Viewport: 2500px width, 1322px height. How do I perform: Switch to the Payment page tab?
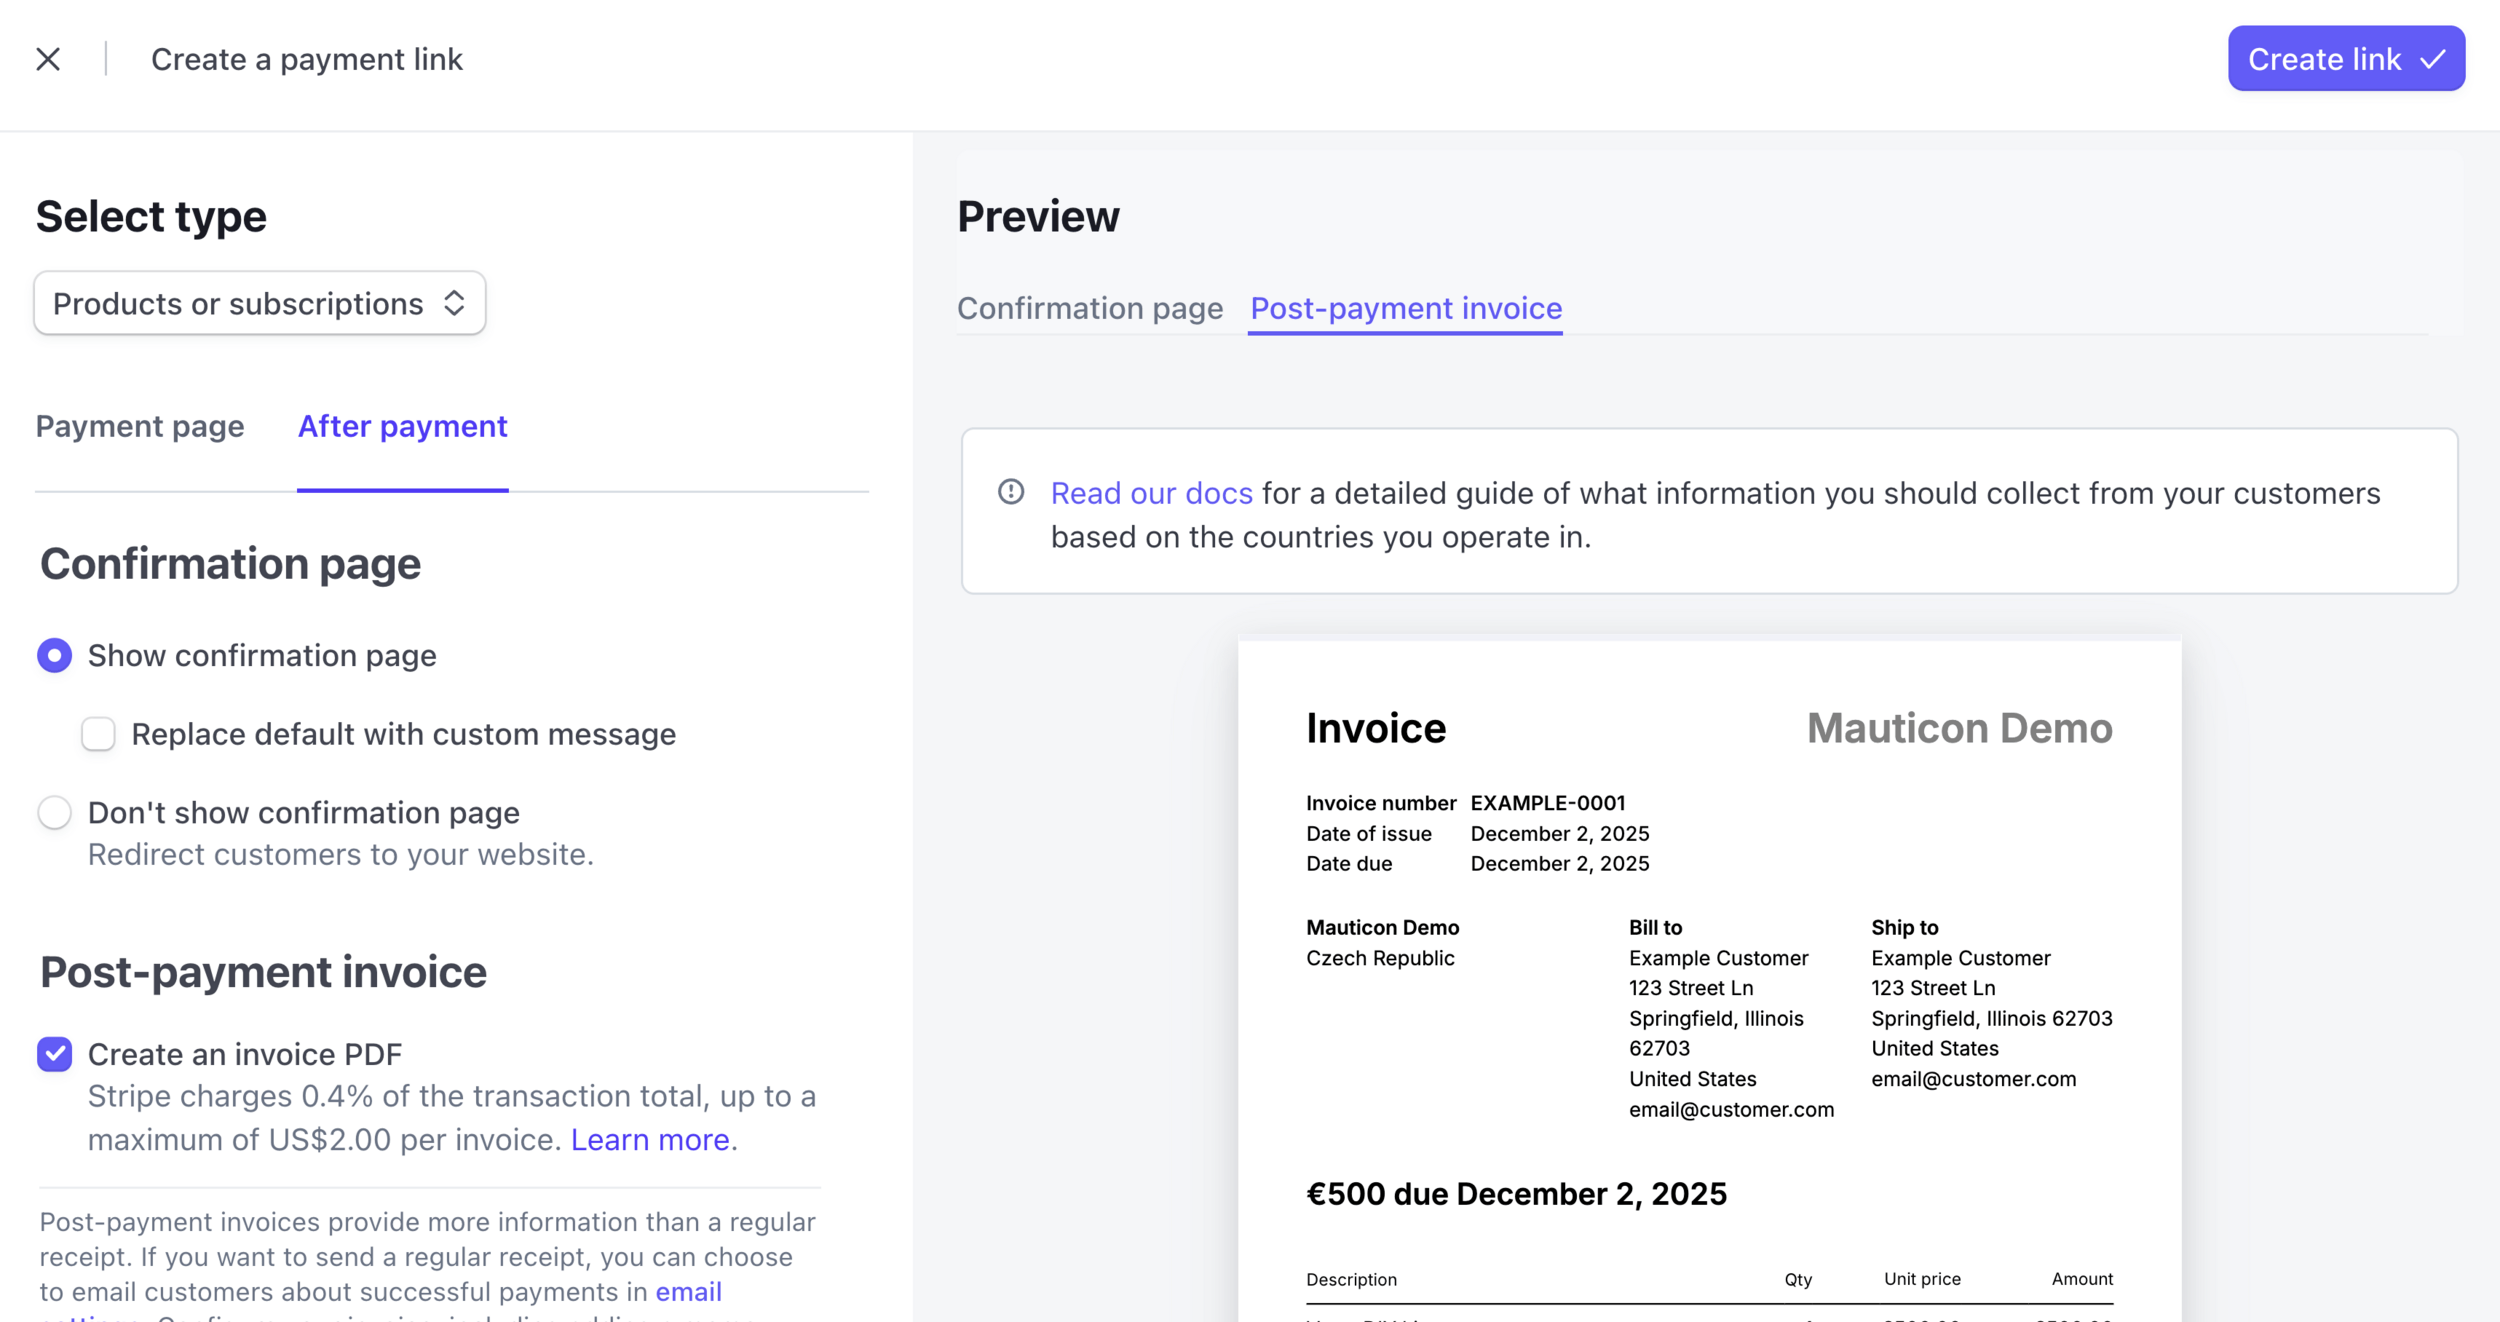[140, 426]
